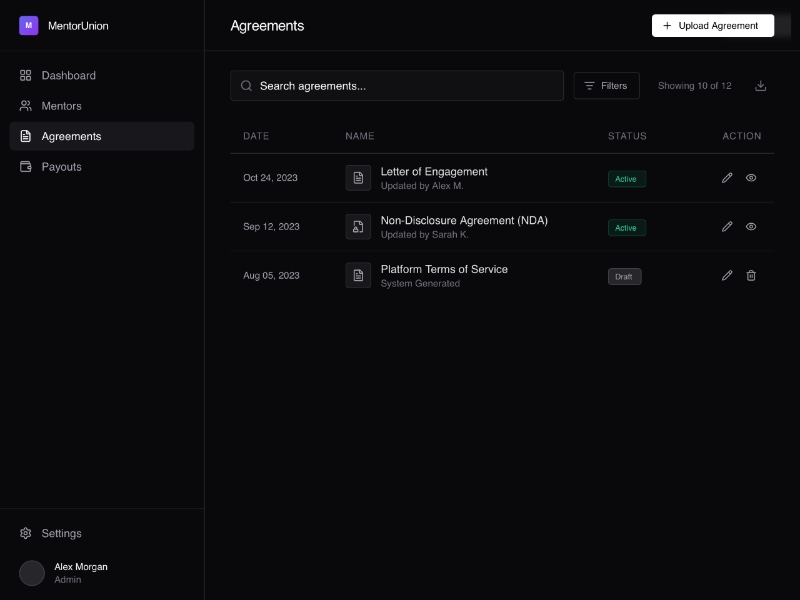Sort by the Status column header
Viewport: 800px width, 600px height.
point(627,136)
